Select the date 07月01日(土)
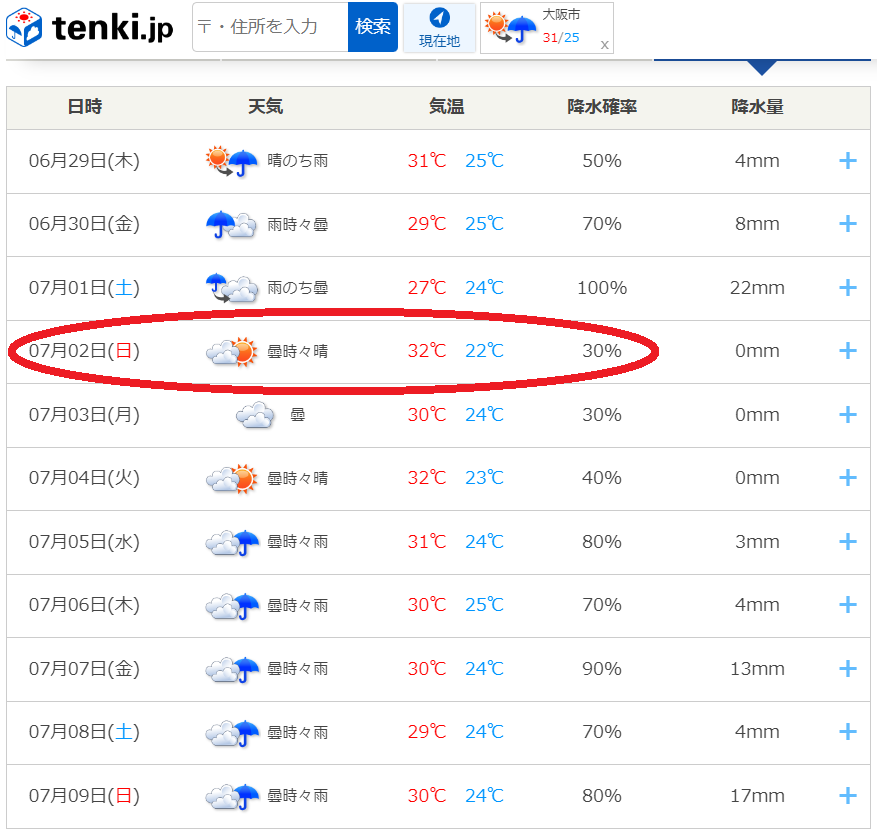 coord(84,288)
